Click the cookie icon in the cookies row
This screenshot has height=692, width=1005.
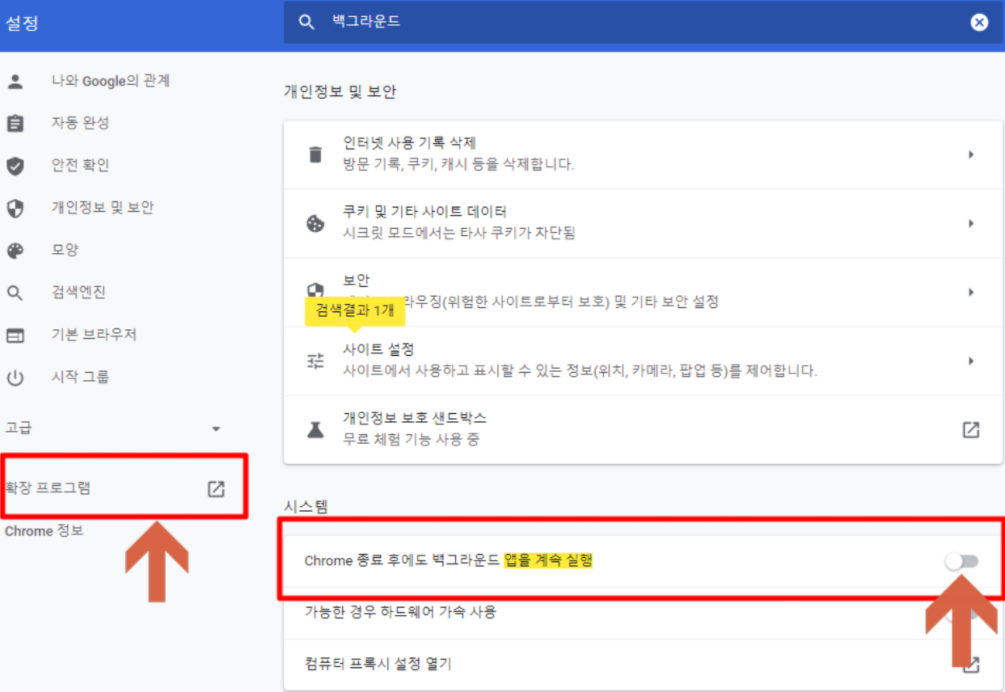pos(315,224)
